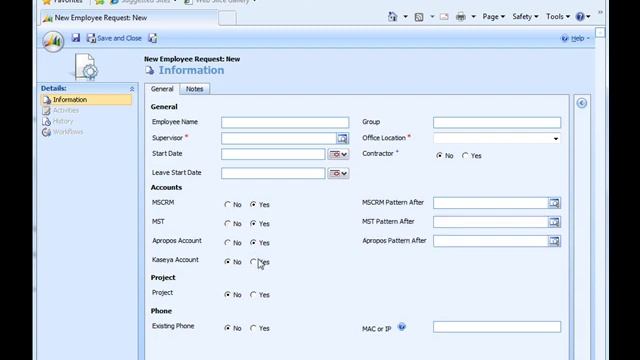Open the Start Date calendar picker

[x=338, y=154]
